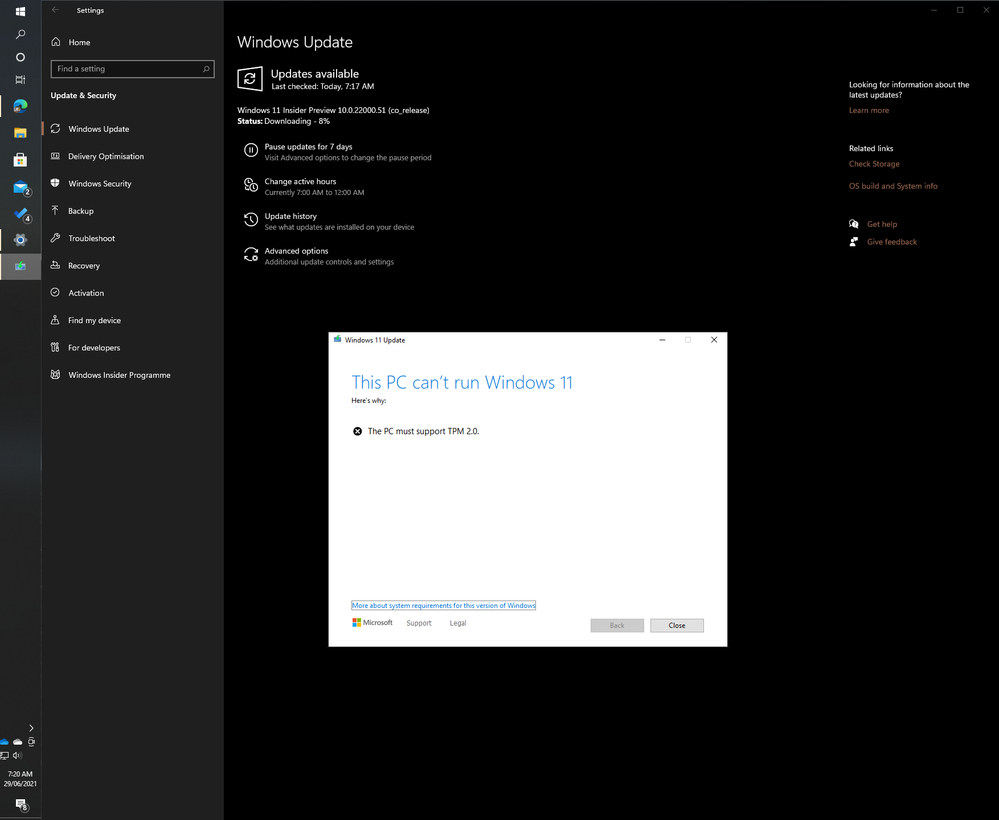Screen dimensions: 999x820
Task: Click the Advanced options gear-arrows icon
Action: point(251,255)
